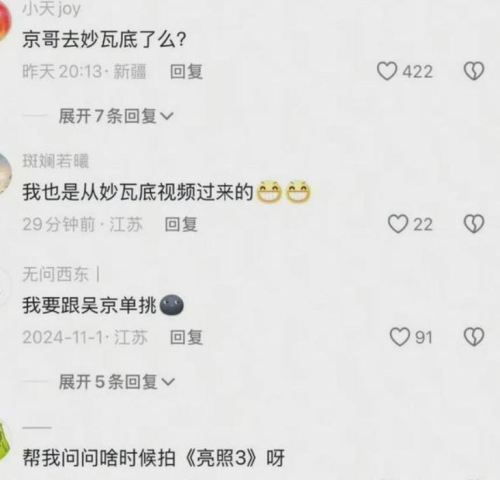
Task: Open 斑斓若曦's profile by username
Action: [x=55, y=161]
